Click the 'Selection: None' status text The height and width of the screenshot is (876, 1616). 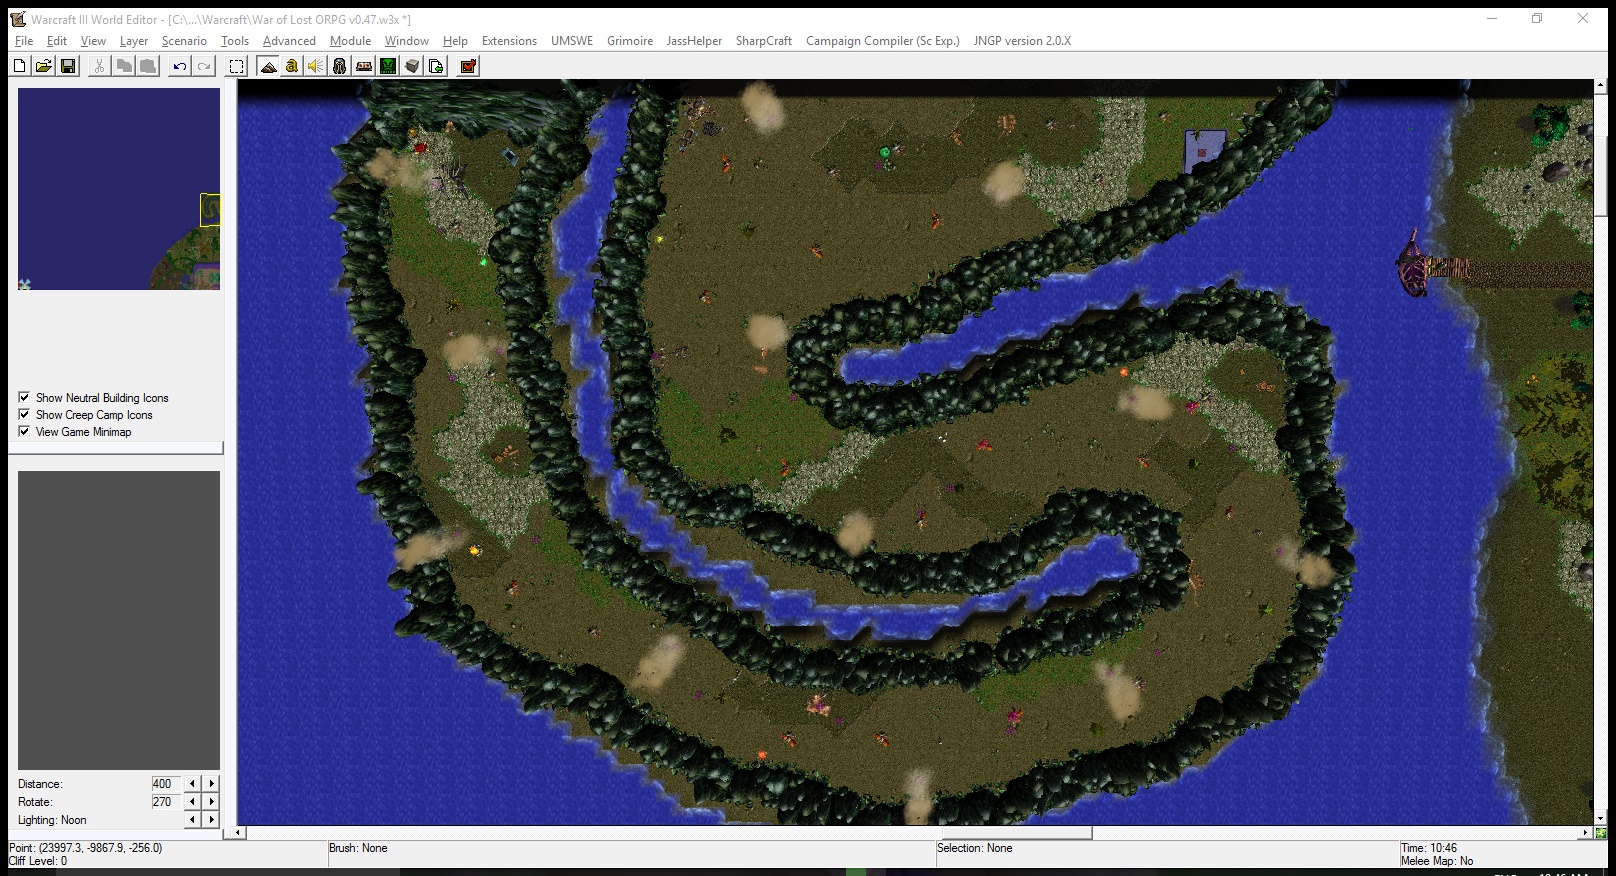point(975,848)
